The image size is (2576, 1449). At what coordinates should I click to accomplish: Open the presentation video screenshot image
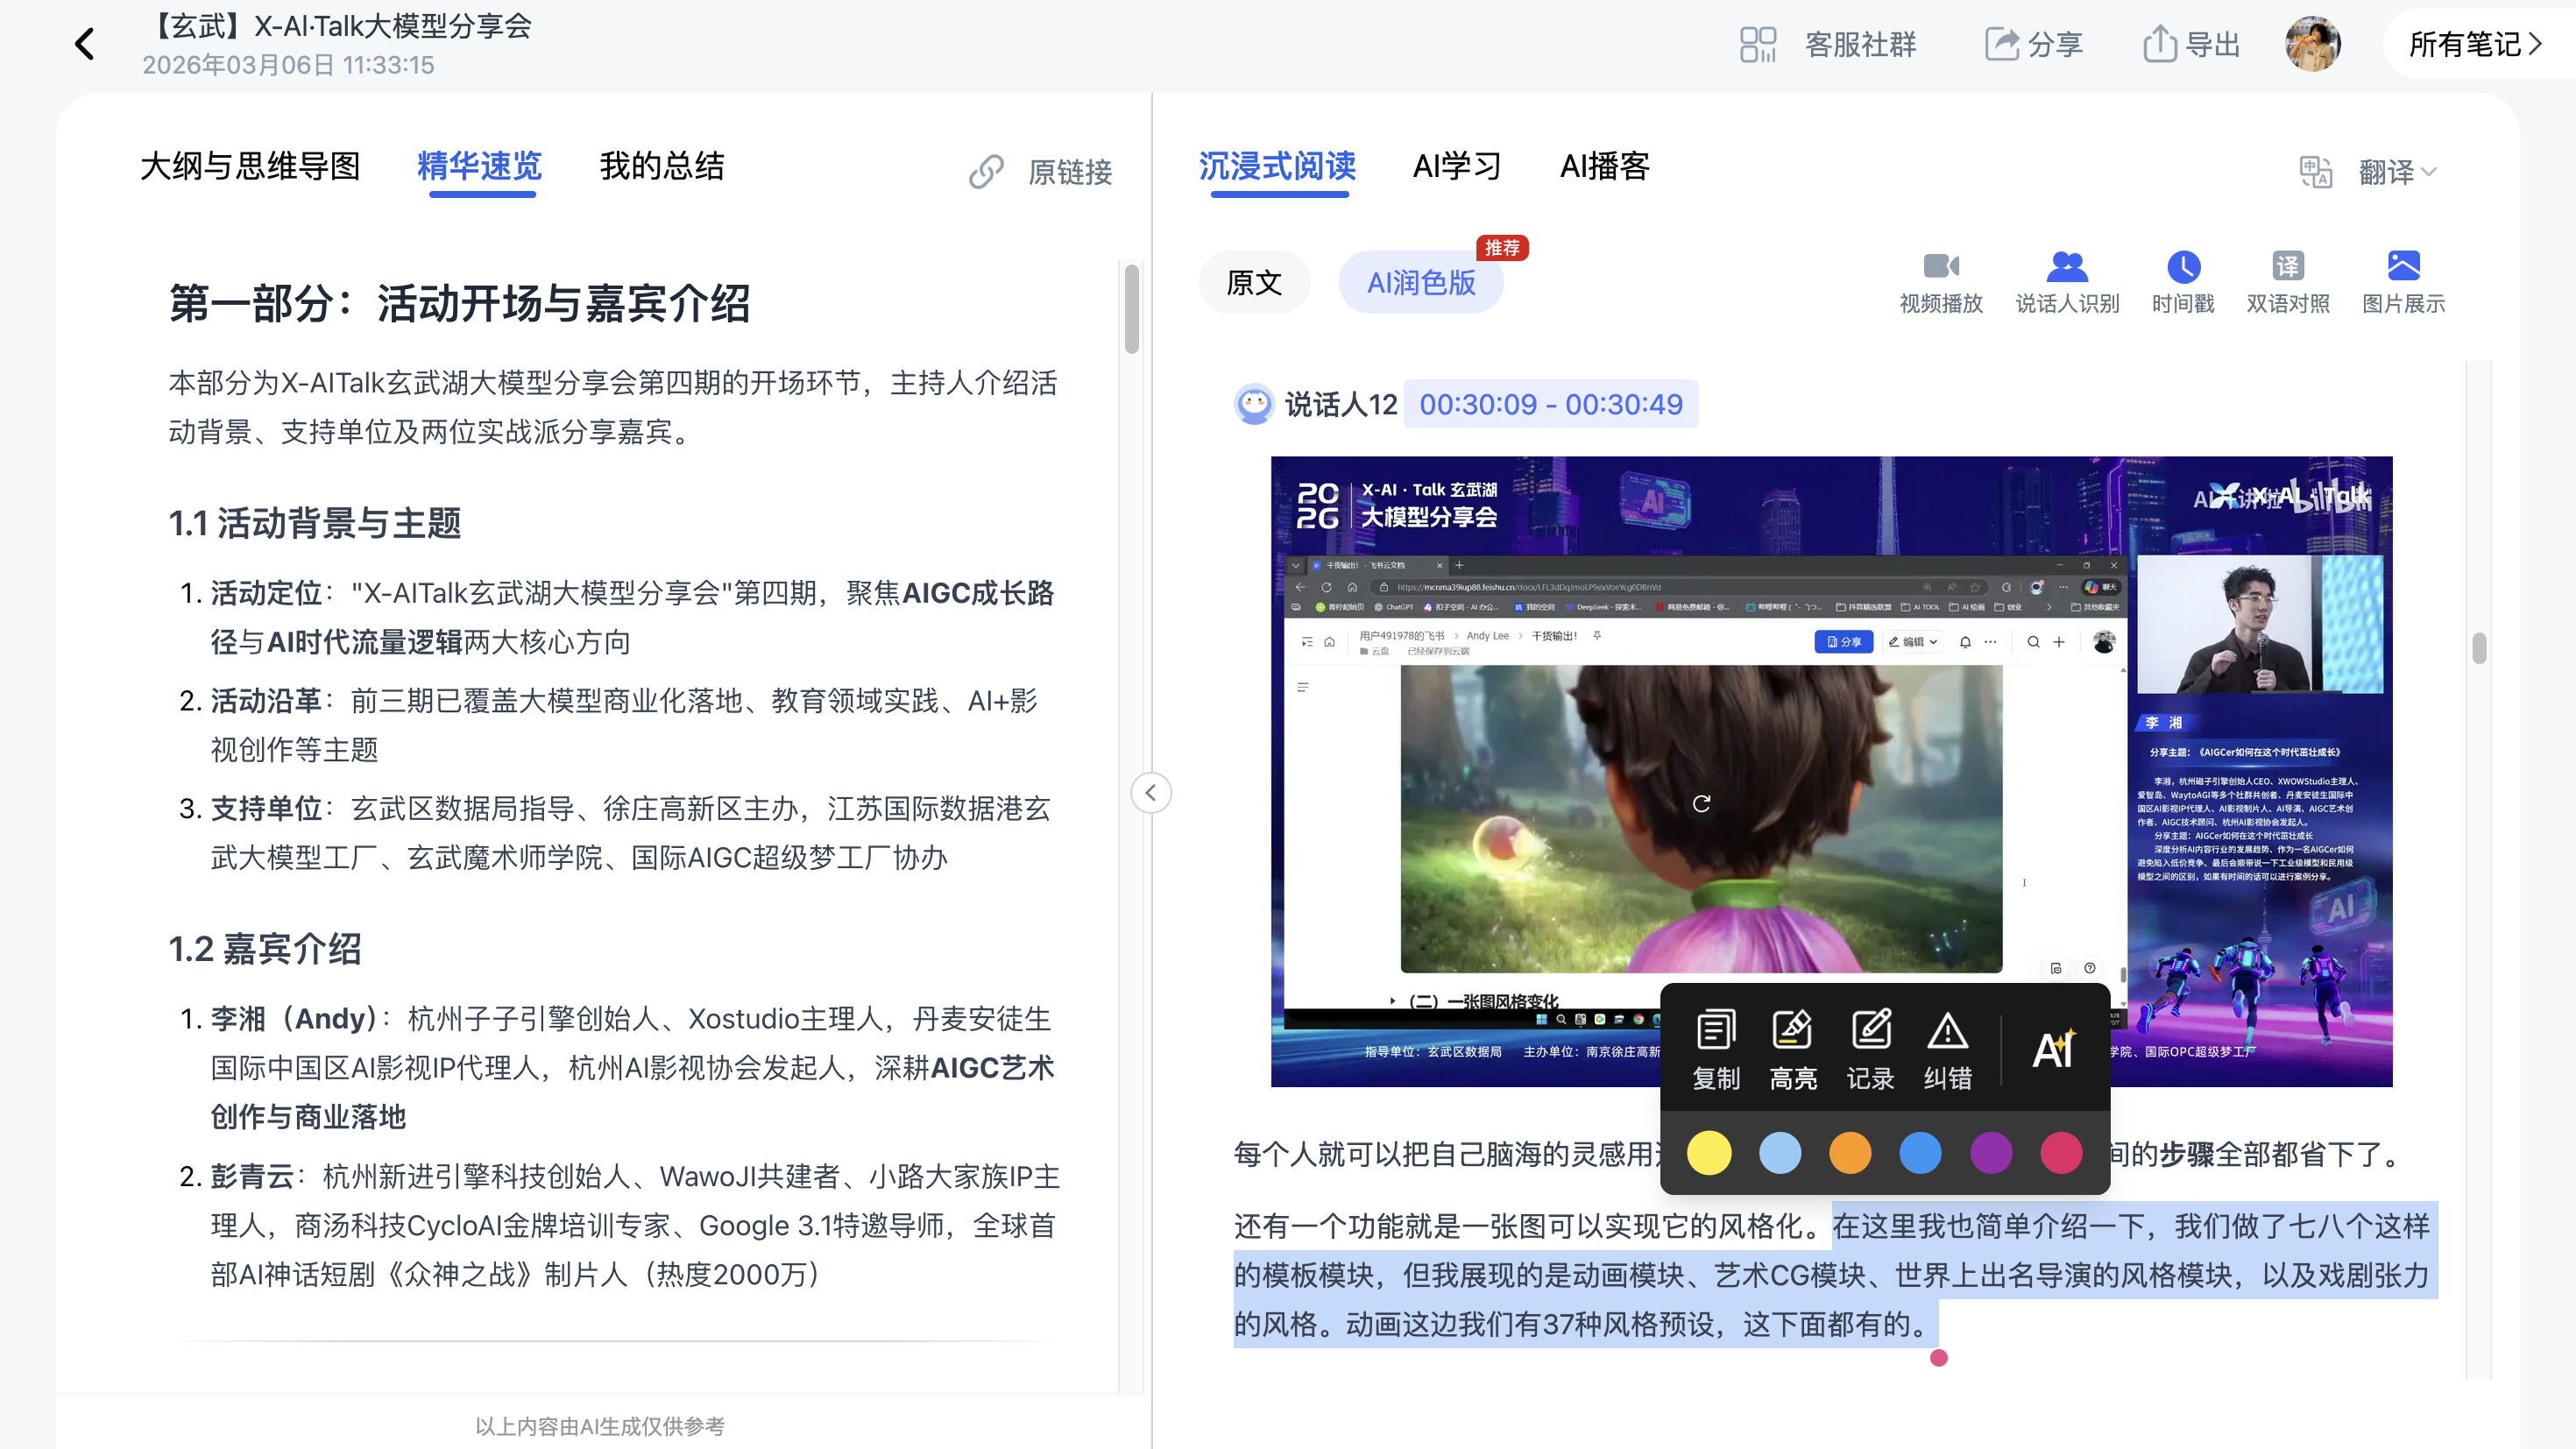tap(1831, 771)
